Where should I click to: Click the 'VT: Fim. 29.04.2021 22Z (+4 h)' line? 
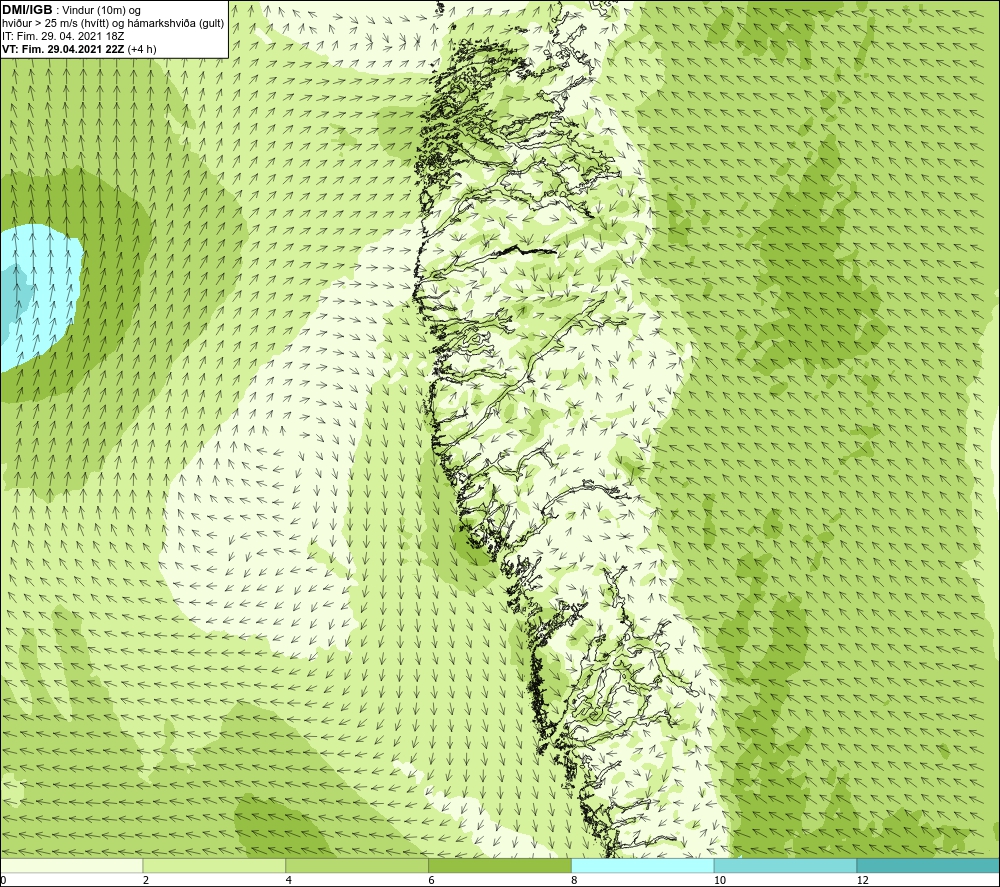[x=79, y=49]
